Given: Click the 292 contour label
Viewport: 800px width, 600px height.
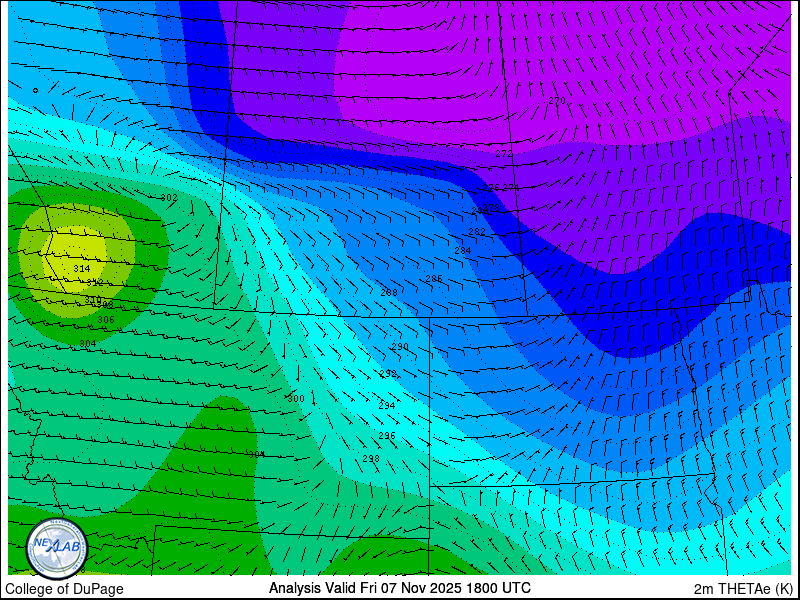Looking at the screenshot, I should tap(388, 373).
